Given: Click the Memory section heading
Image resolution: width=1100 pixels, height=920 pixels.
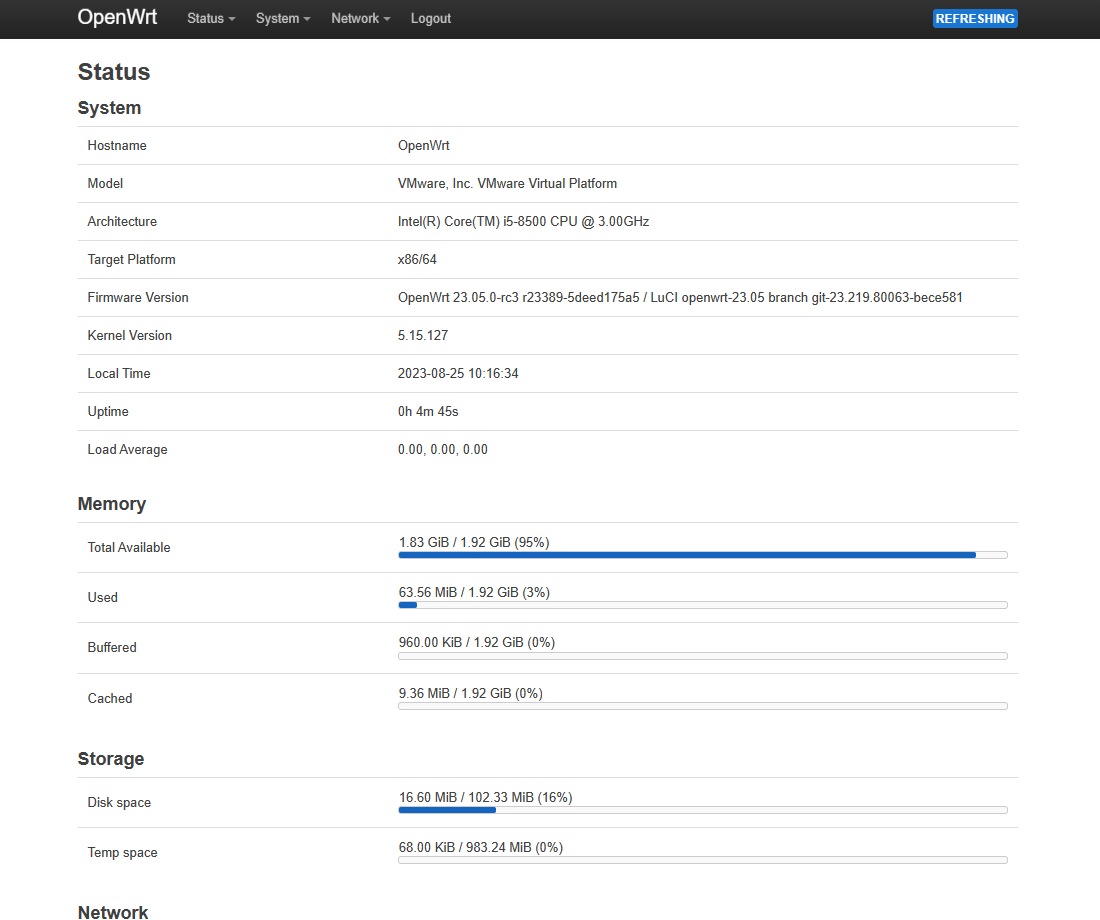Looking at the screenshot, I should 112,504.
